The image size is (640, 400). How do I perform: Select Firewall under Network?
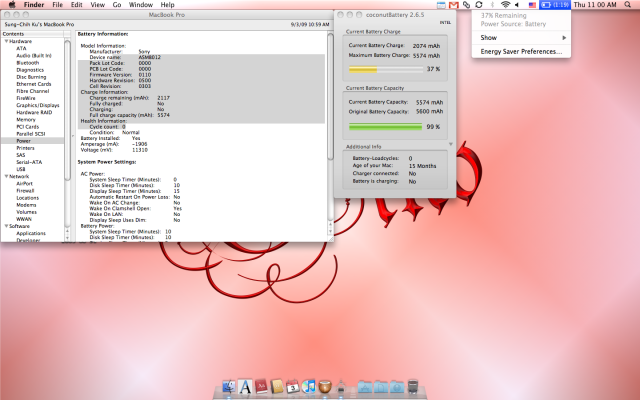pyautogui.click(x=25, y=191)
